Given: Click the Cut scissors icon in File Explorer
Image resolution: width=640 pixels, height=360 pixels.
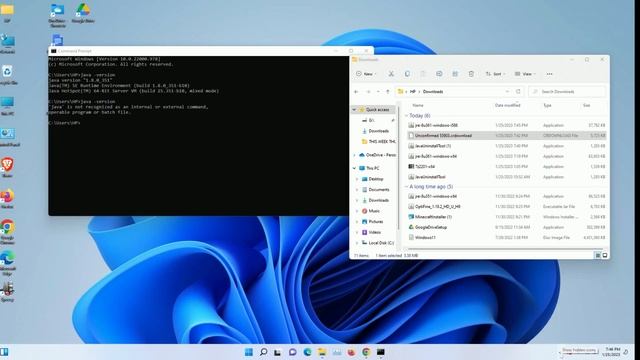Looking at the screenshot, I should (391, 74).
